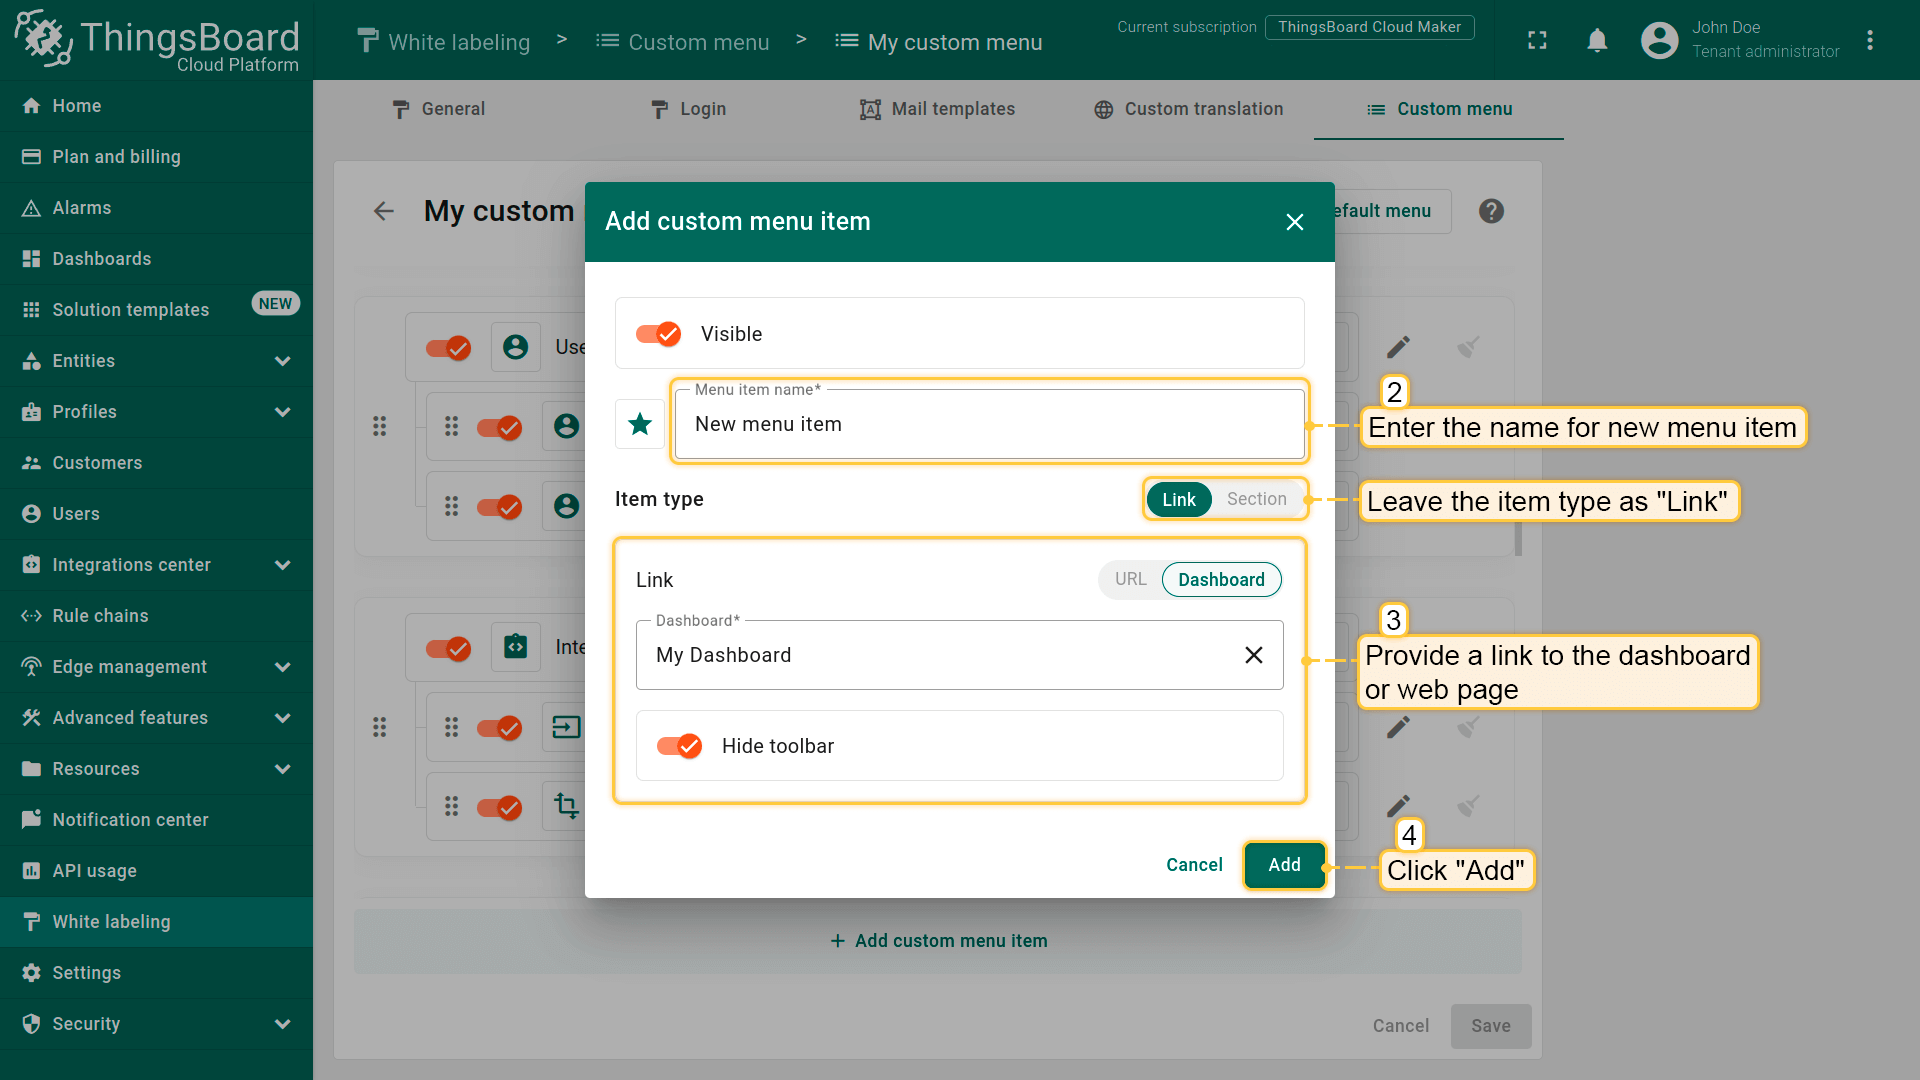Select the Section item type
This screenshot has height=1080, width=1920.
coord(1256,499)
